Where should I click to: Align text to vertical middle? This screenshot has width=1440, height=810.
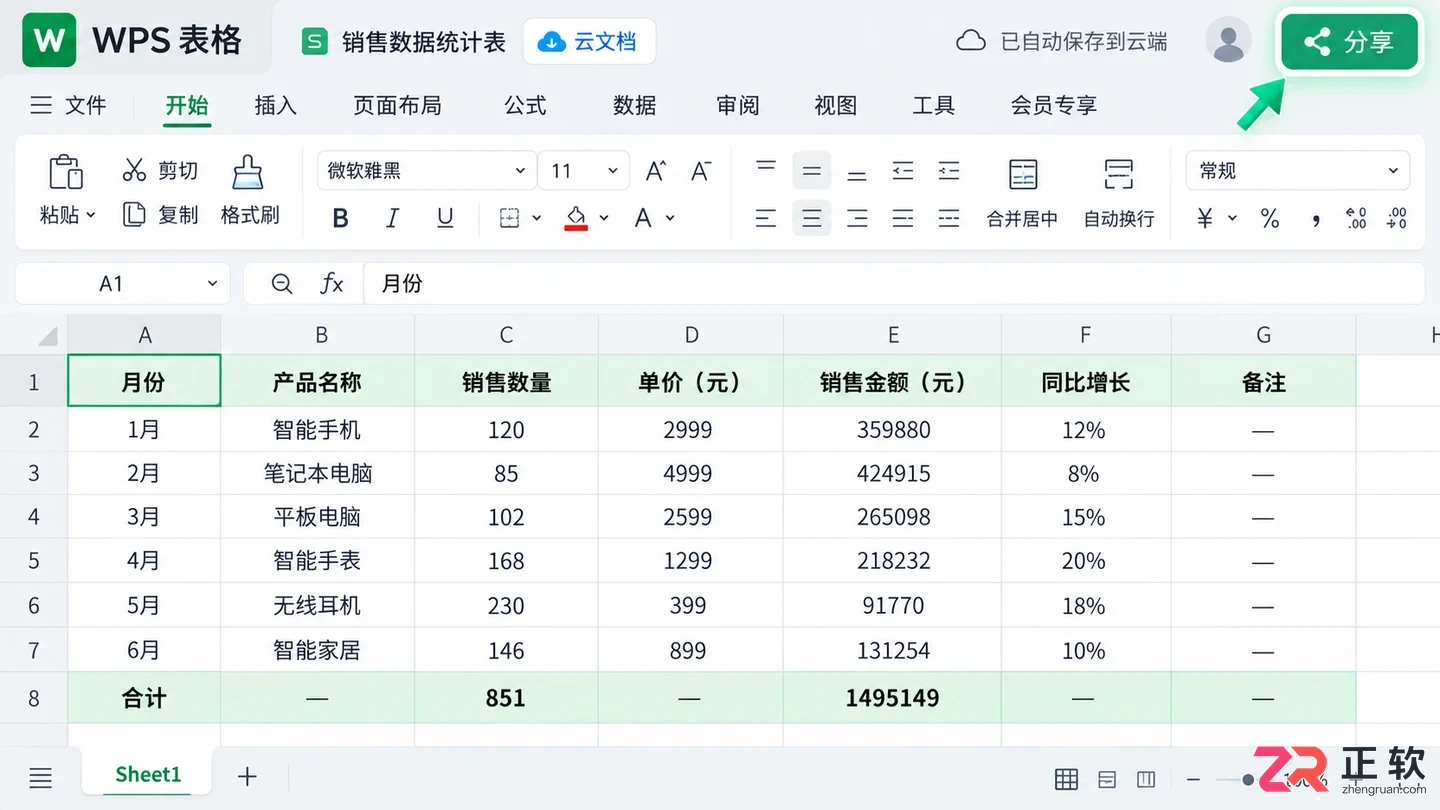(812, 171)
